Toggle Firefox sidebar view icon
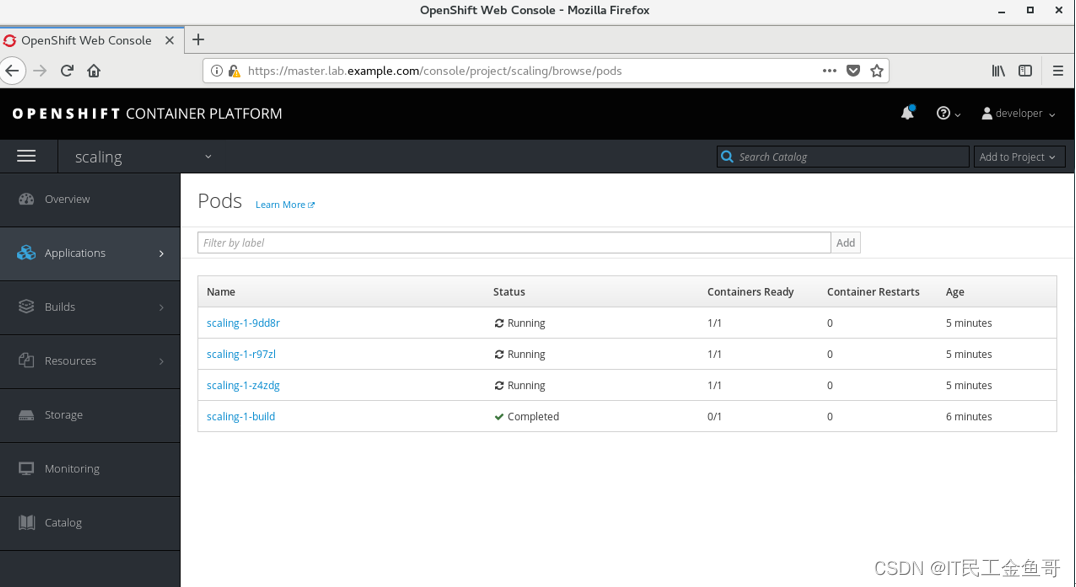 click(x=1025, y=71)
